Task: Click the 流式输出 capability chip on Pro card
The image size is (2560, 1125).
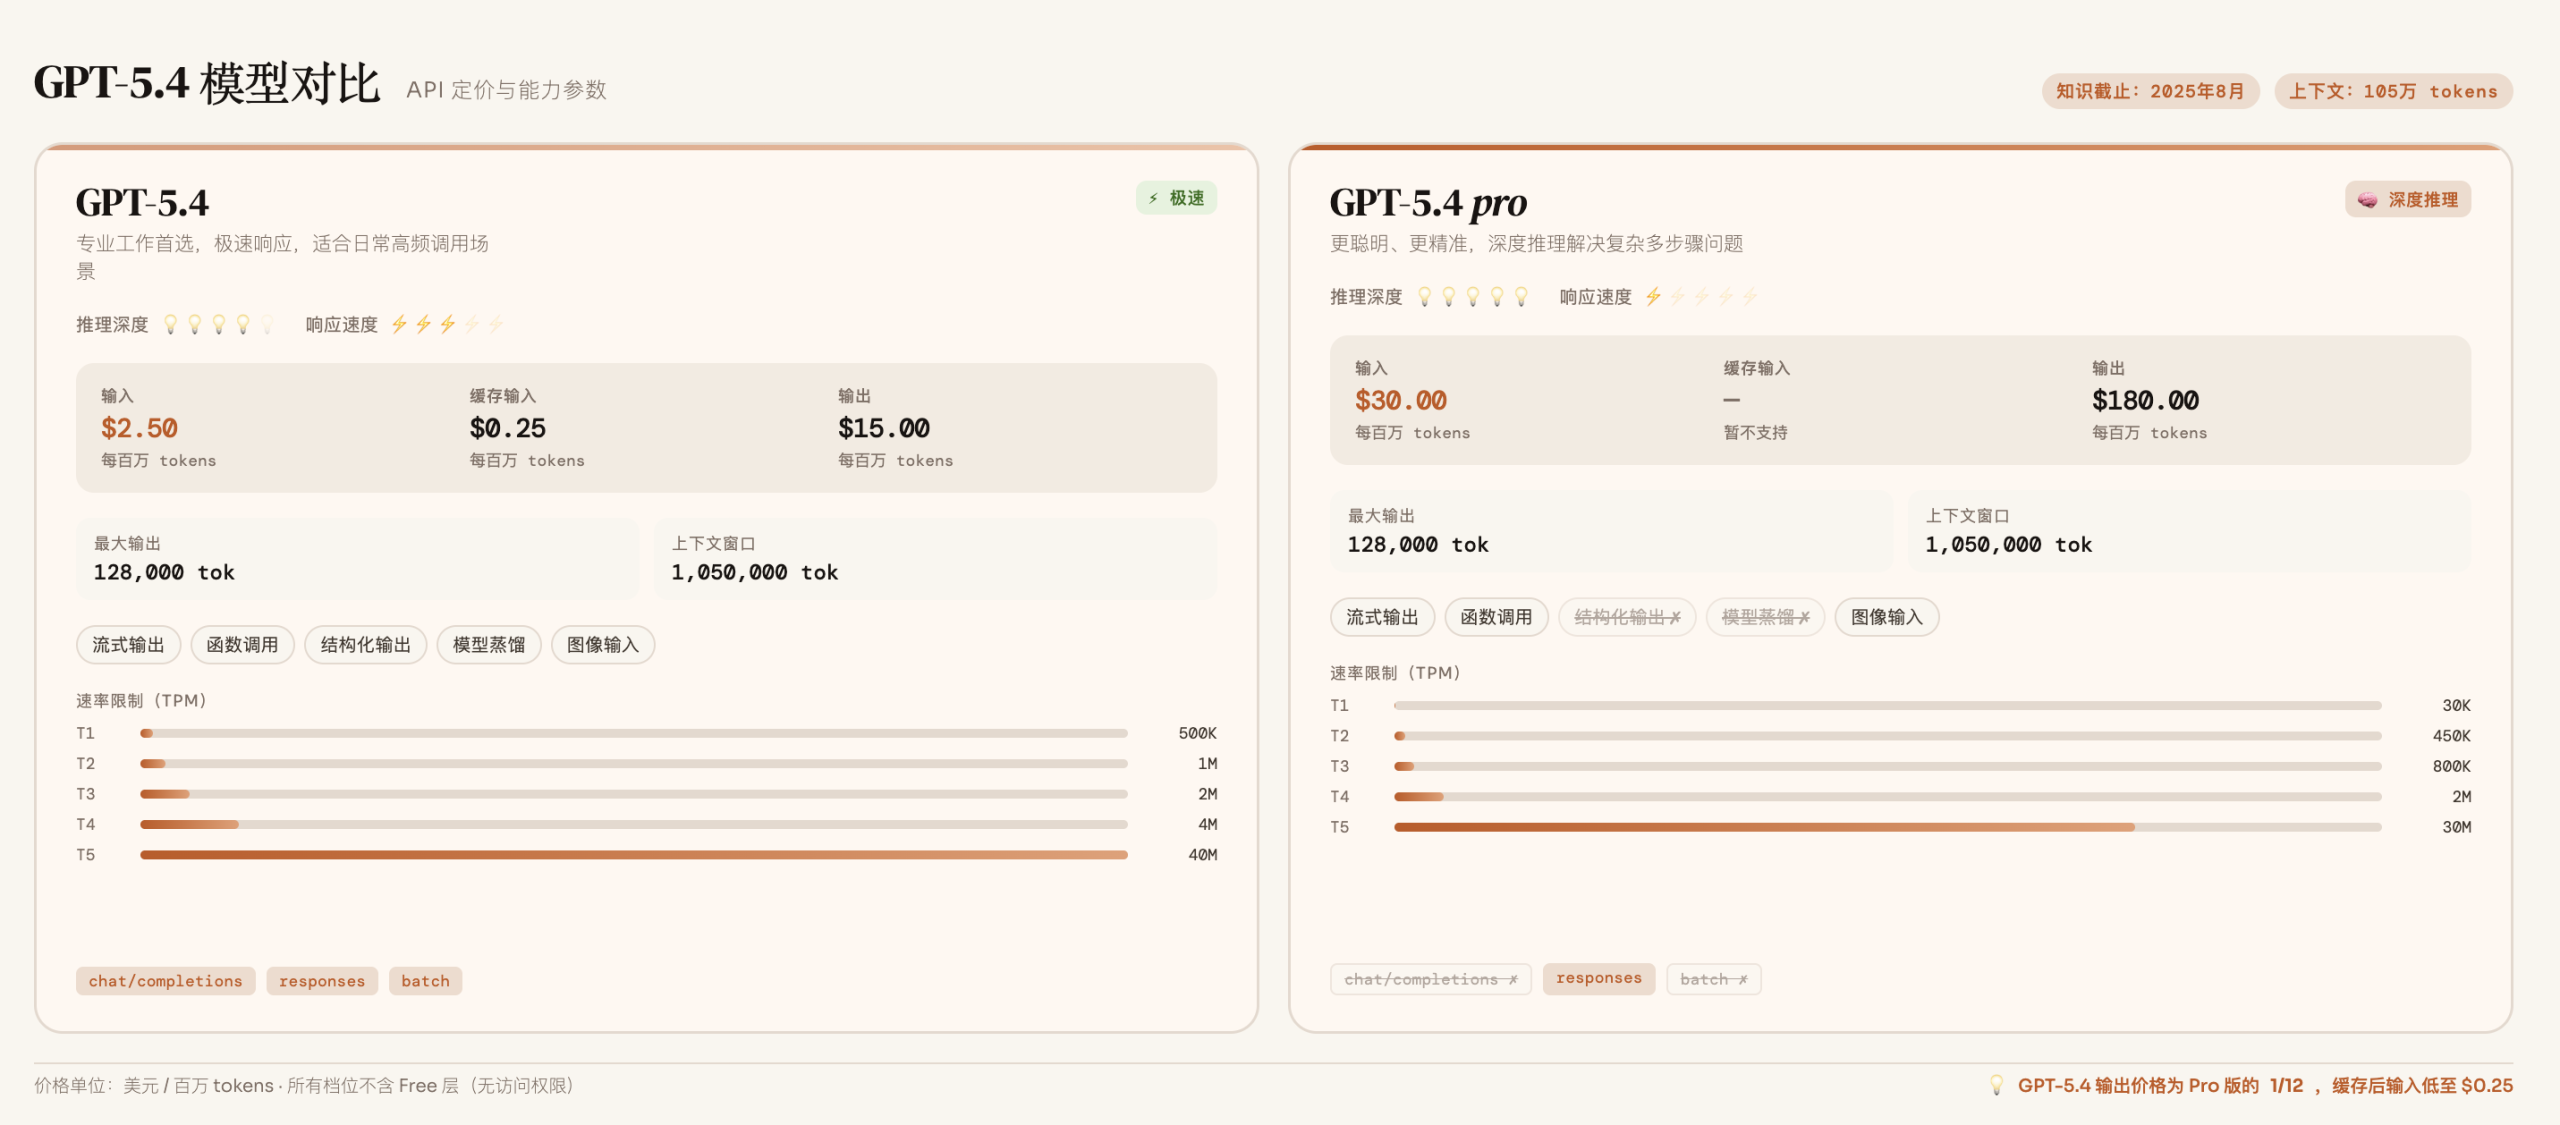Action: [1382, 617]
